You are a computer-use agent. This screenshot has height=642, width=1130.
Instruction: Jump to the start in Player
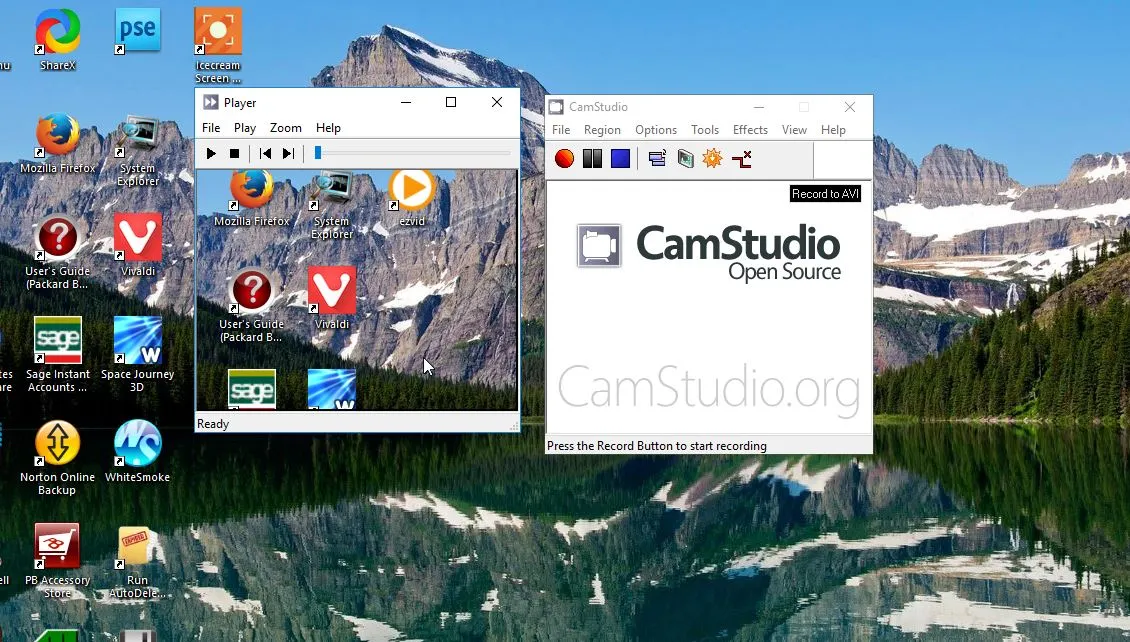(265, 153)
